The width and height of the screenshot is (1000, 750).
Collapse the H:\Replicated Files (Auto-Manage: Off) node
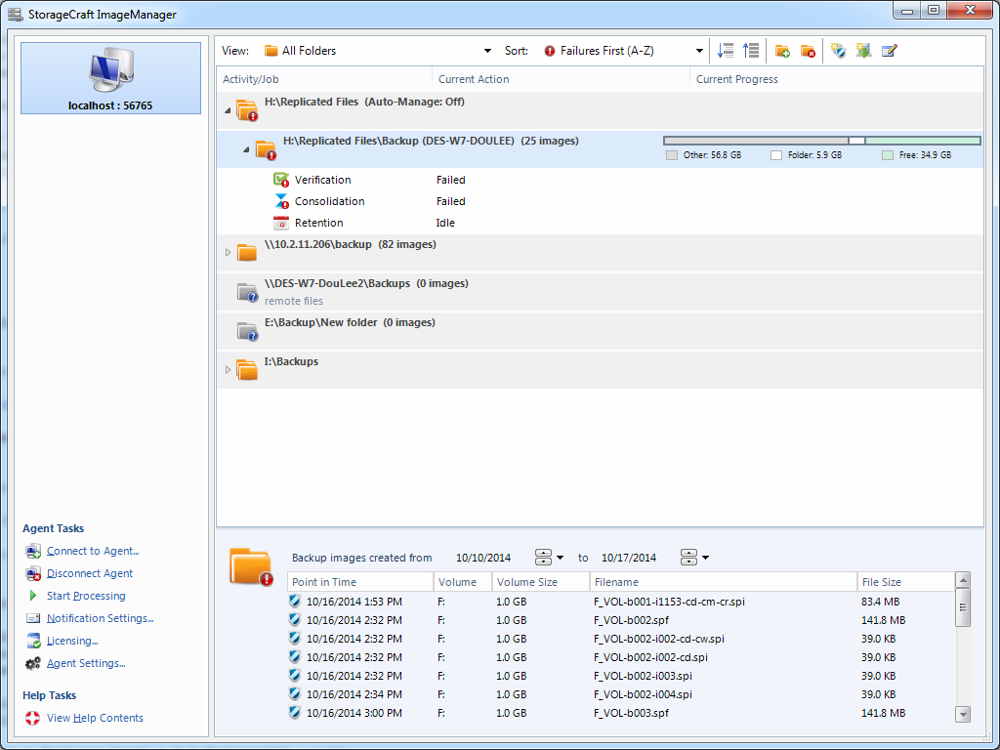(228, 110)
